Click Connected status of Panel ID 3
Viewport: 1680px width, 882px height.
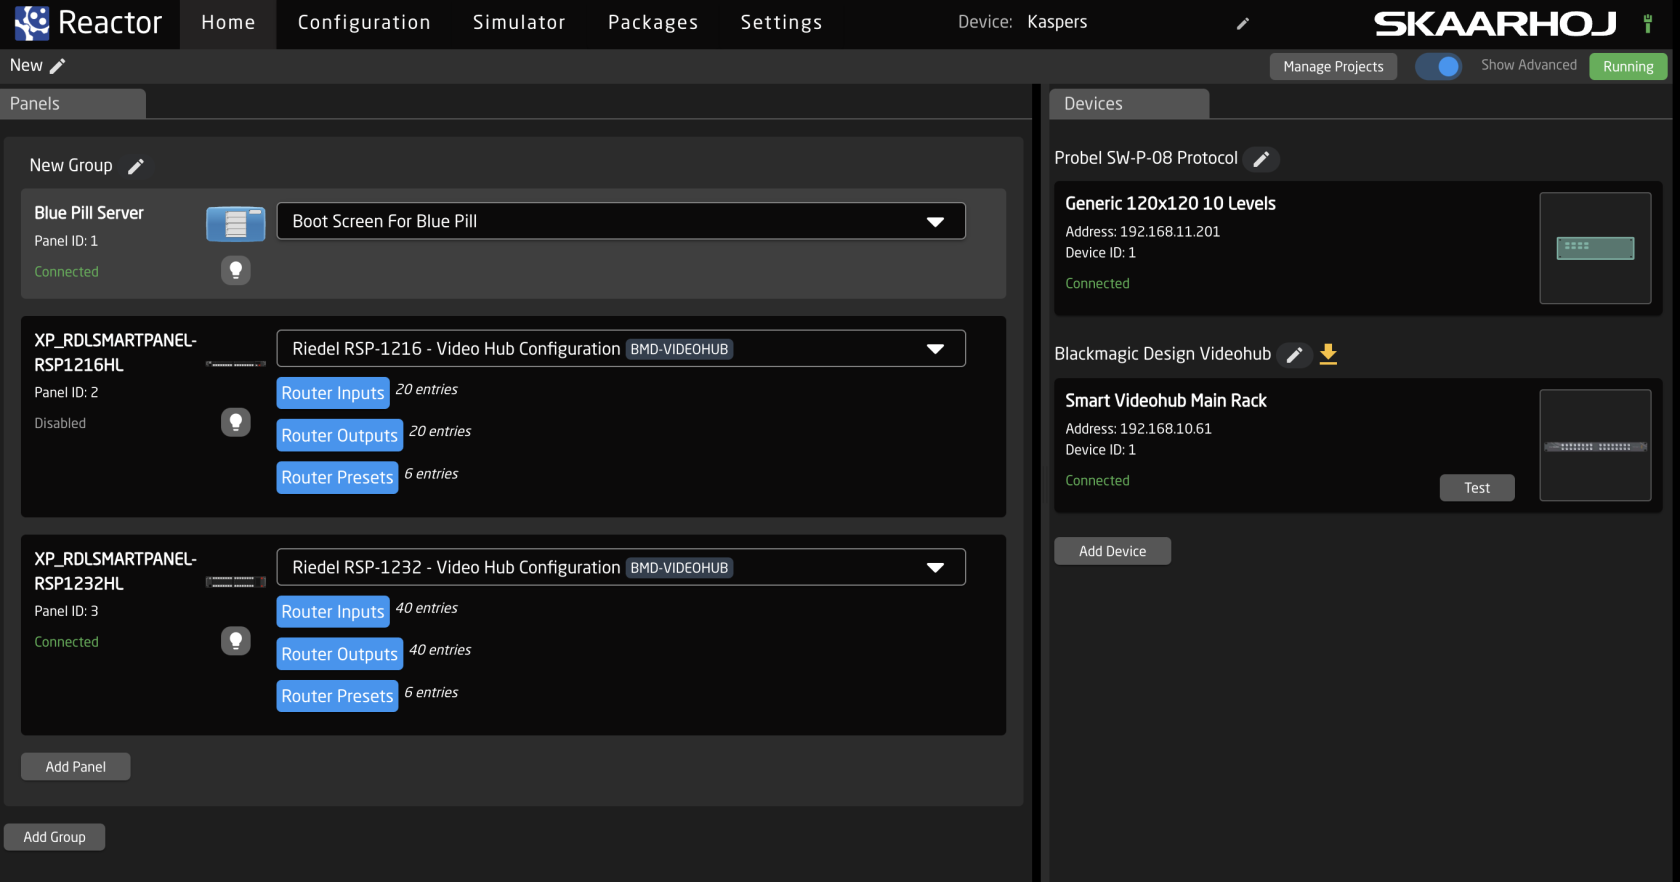pyautogui.click(x=66, y=642)
